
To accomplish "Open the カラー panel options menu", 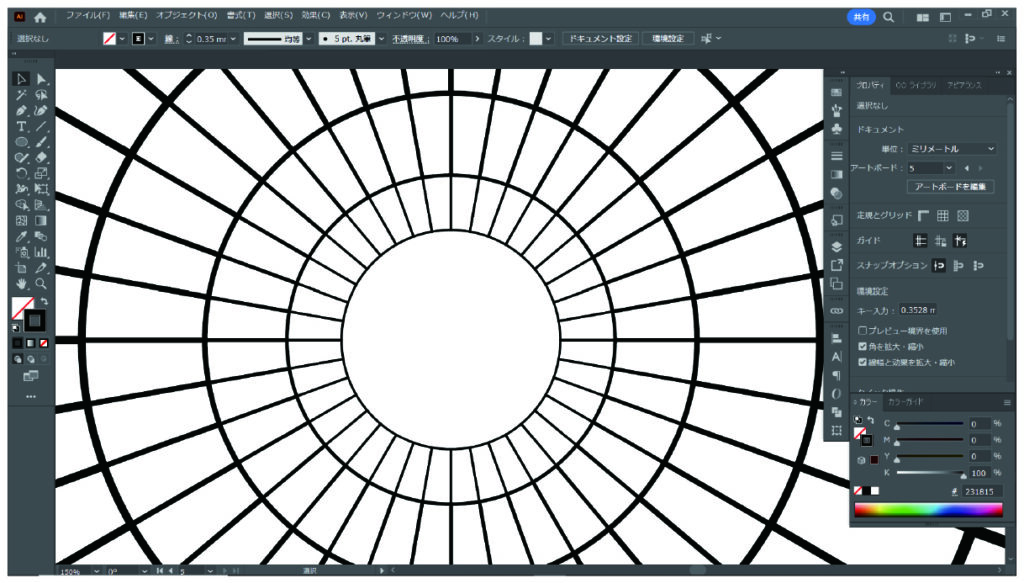I will 1006,403.
